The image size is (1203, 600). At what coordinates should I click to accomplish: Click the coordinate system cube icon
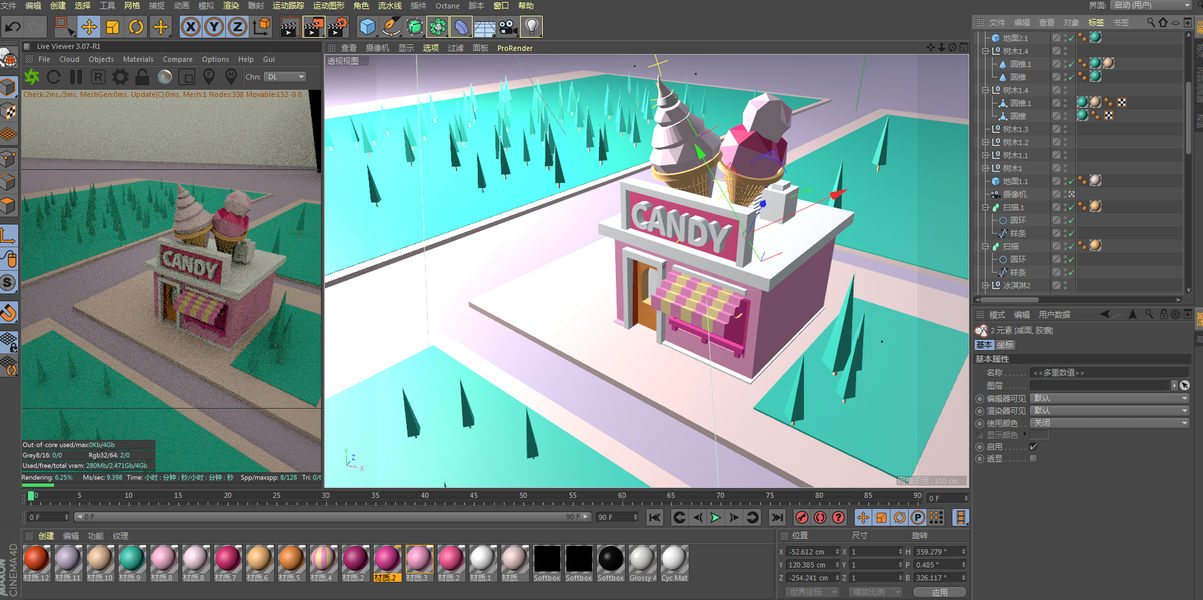[x=262, y=27]
